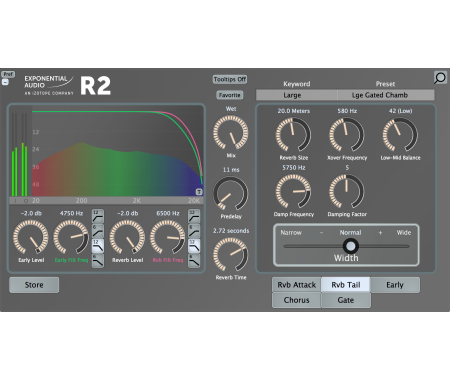Screen dimensions: 450x380
Task: Switch to the Rvb Attack tab
Action: click(x=297, y=285)
